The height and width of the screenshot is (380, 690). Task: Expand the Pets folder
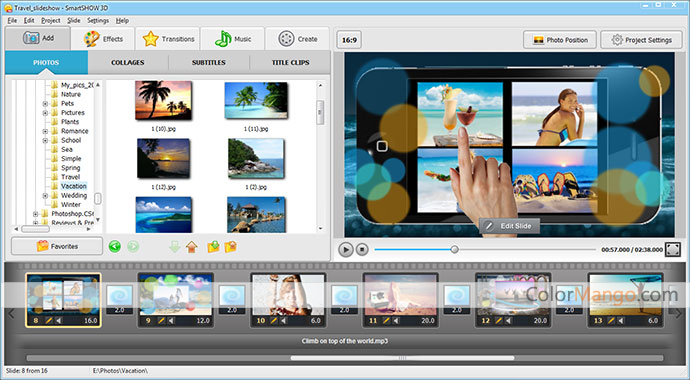pyautogui.click(x=45, y=104)
